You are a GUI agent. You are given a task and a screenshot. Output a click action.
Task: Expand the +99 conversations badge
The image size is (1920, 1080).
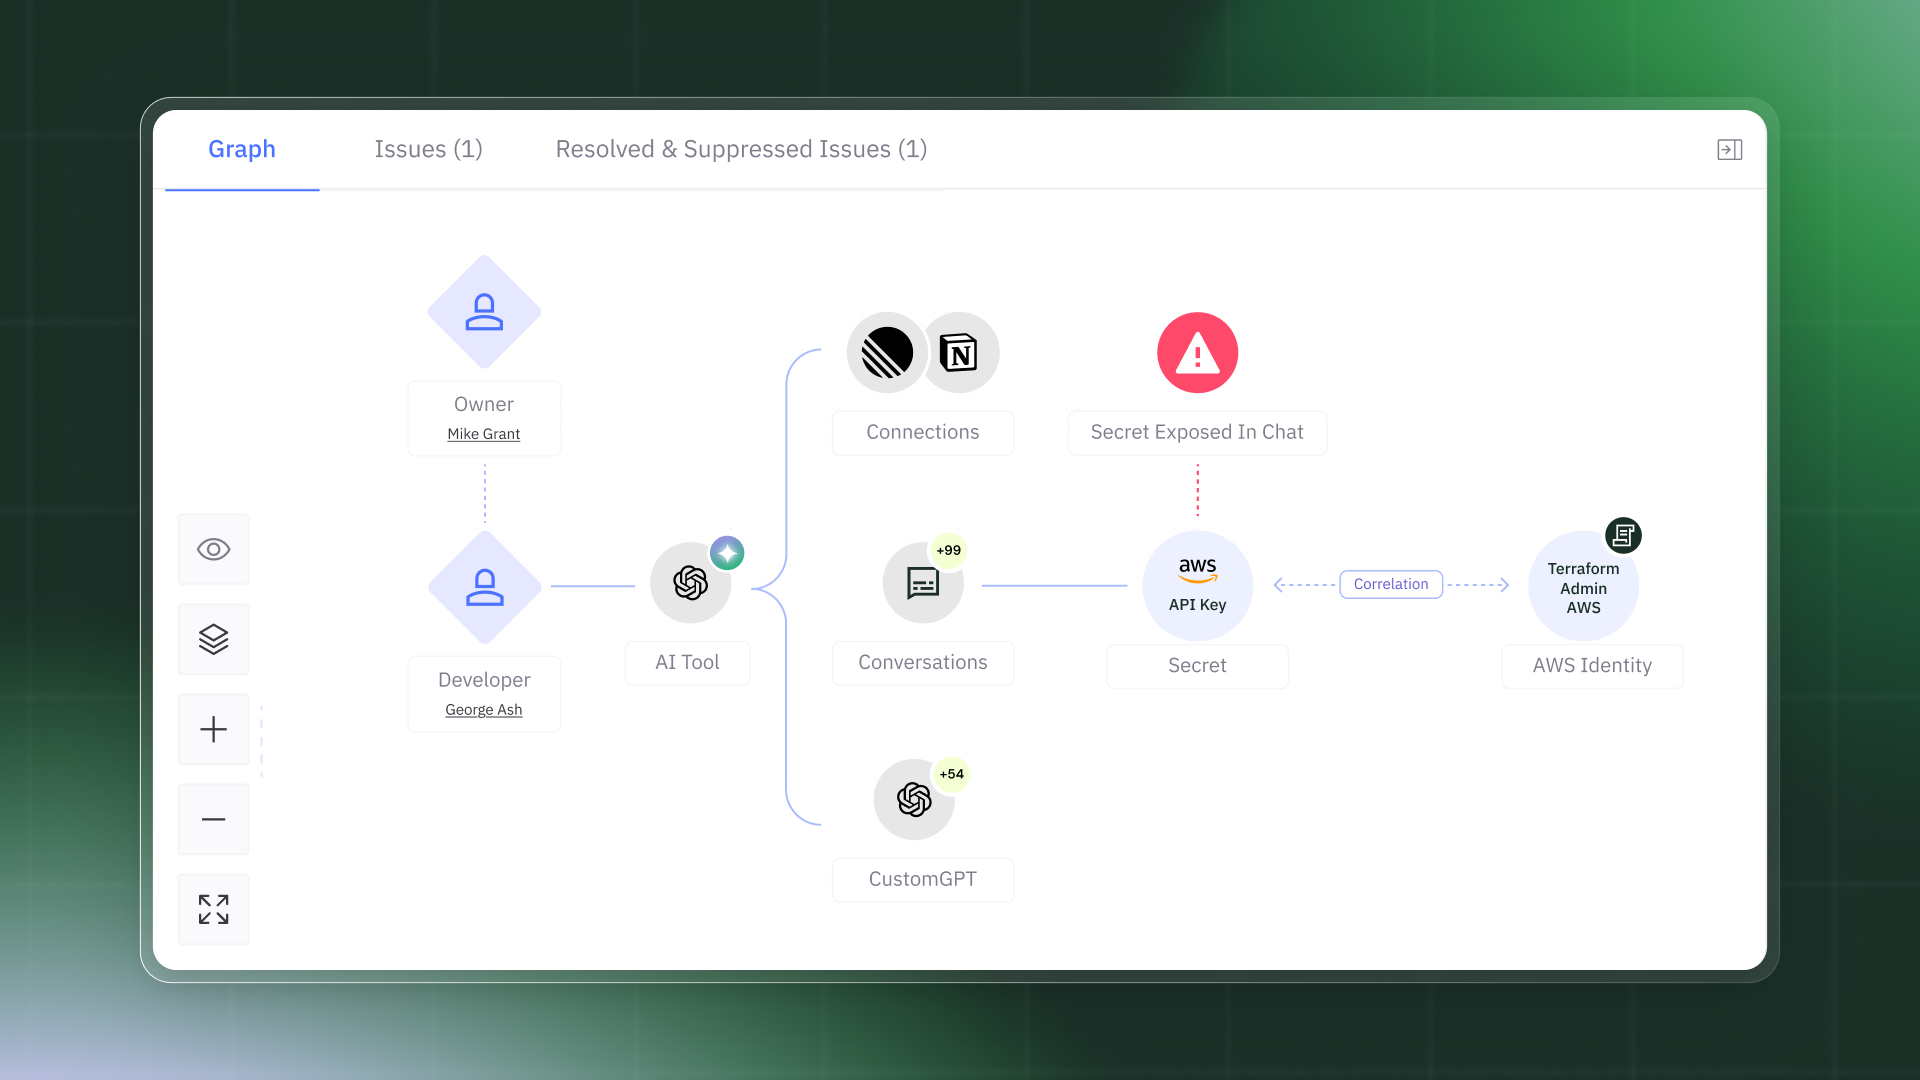coord(948,550)
